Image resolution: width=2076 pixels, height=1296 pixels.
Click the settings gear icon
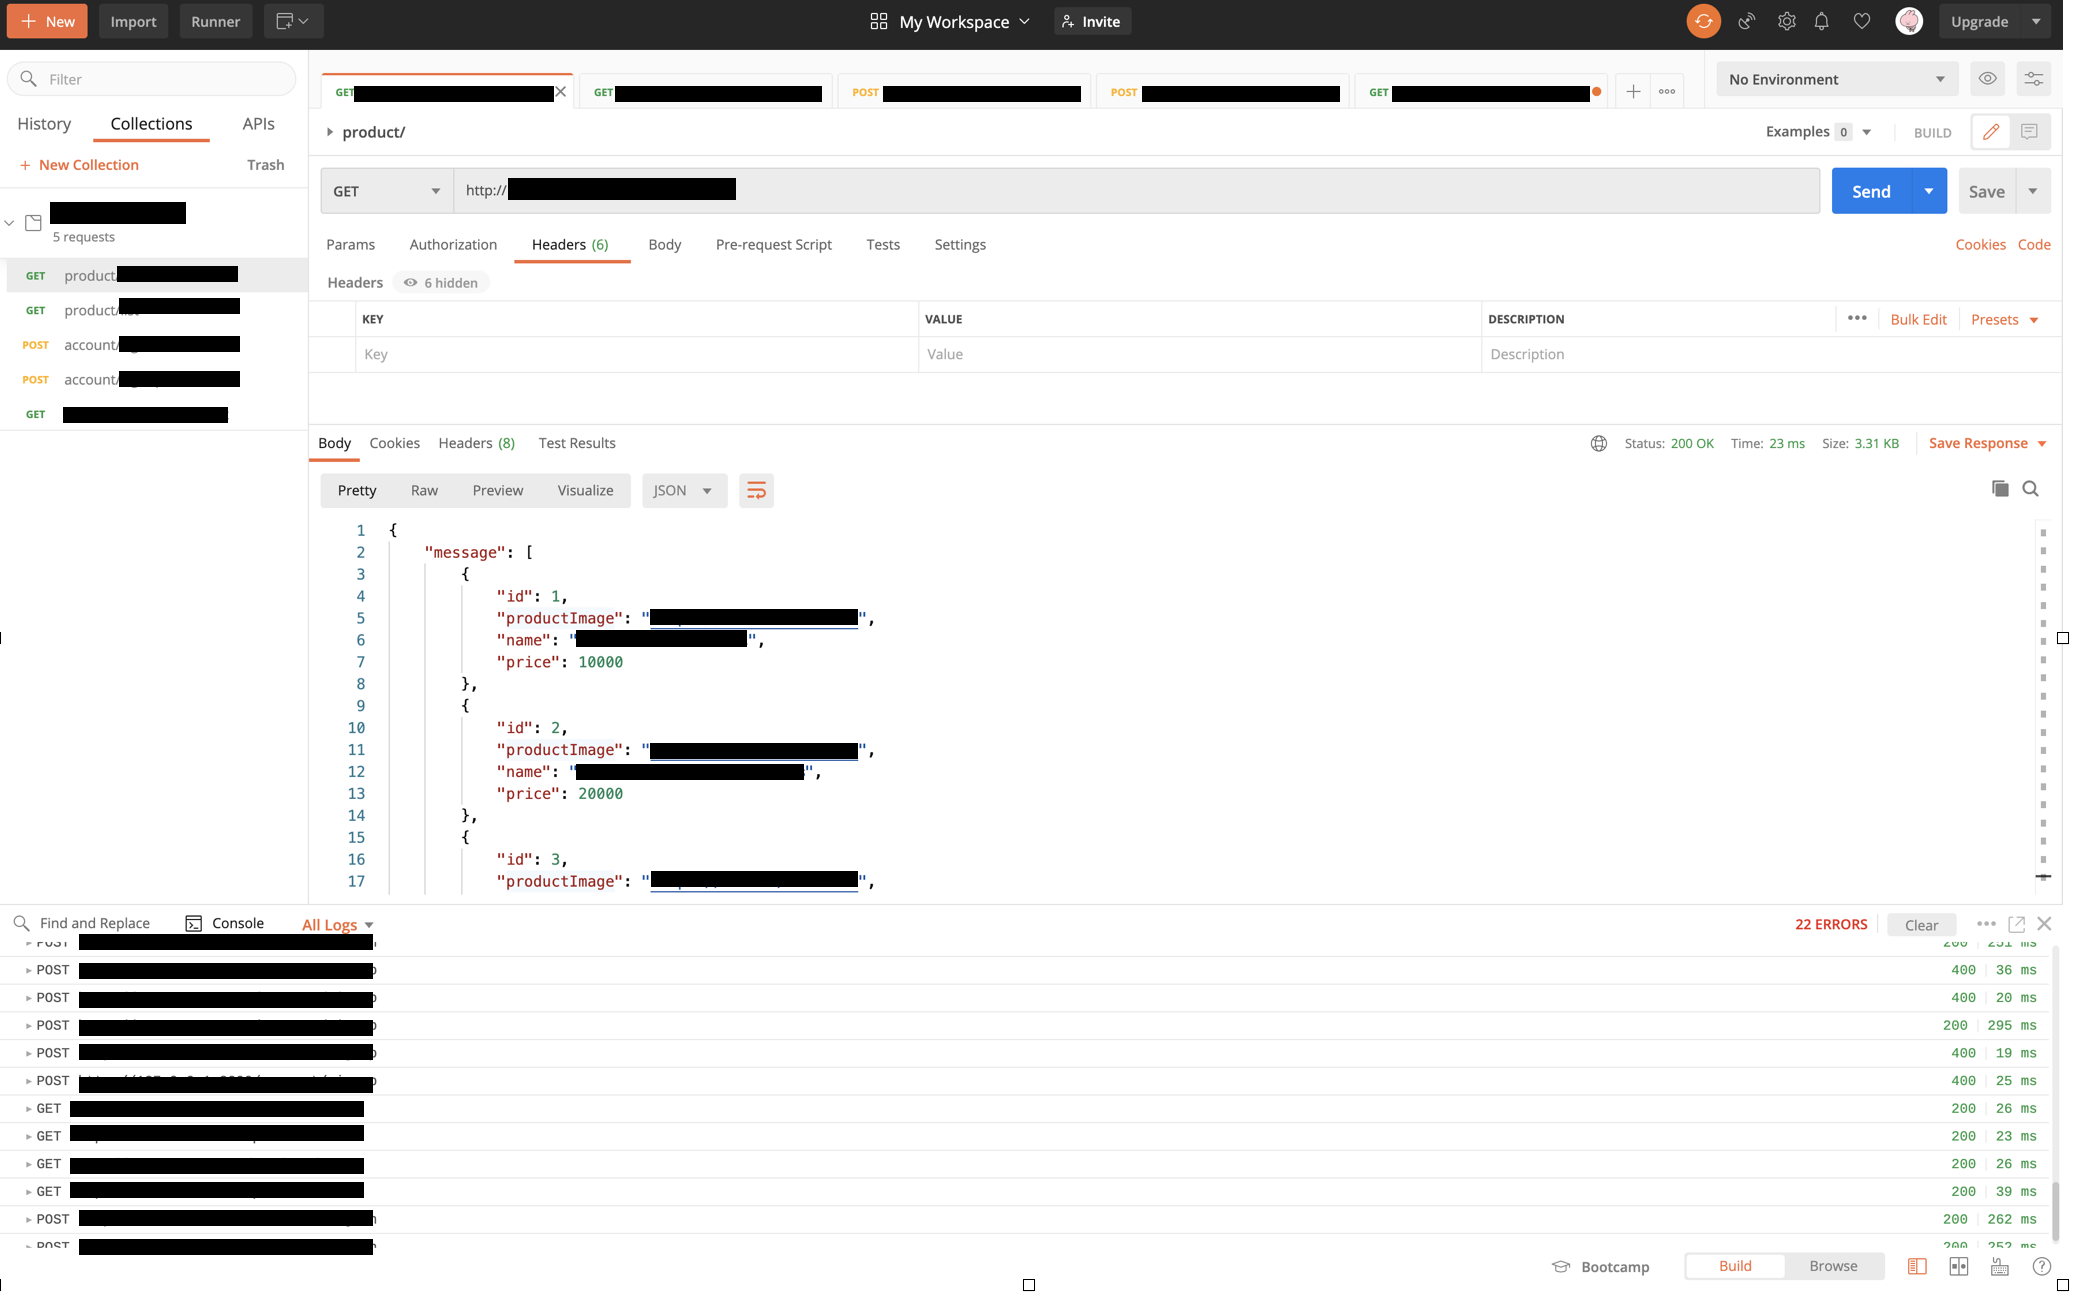1786,21
